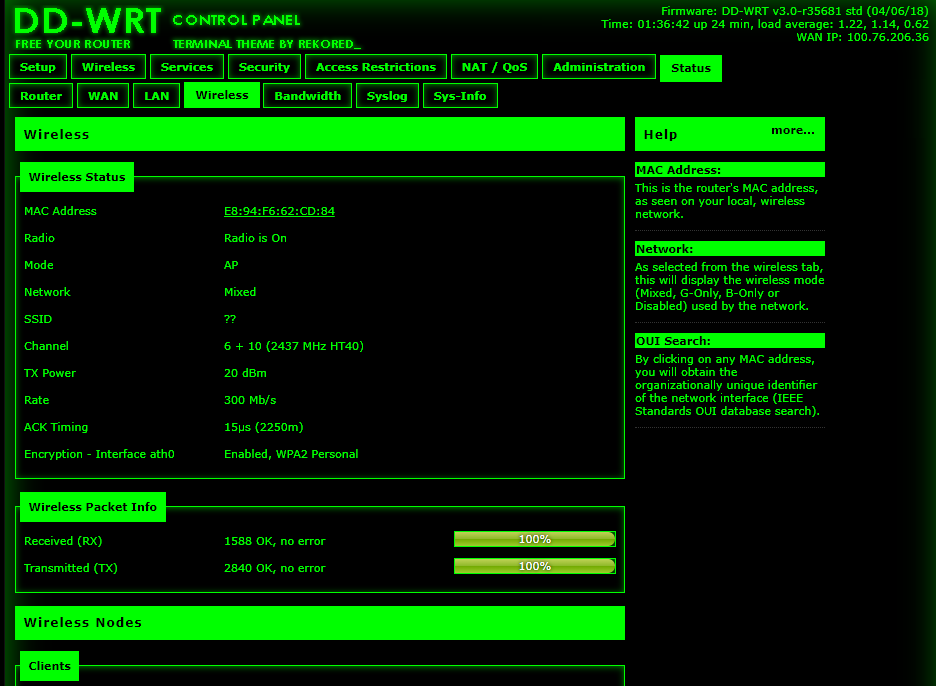Select the NAT / QoS tab
The image size is (936, 686).
coord(494,67)
